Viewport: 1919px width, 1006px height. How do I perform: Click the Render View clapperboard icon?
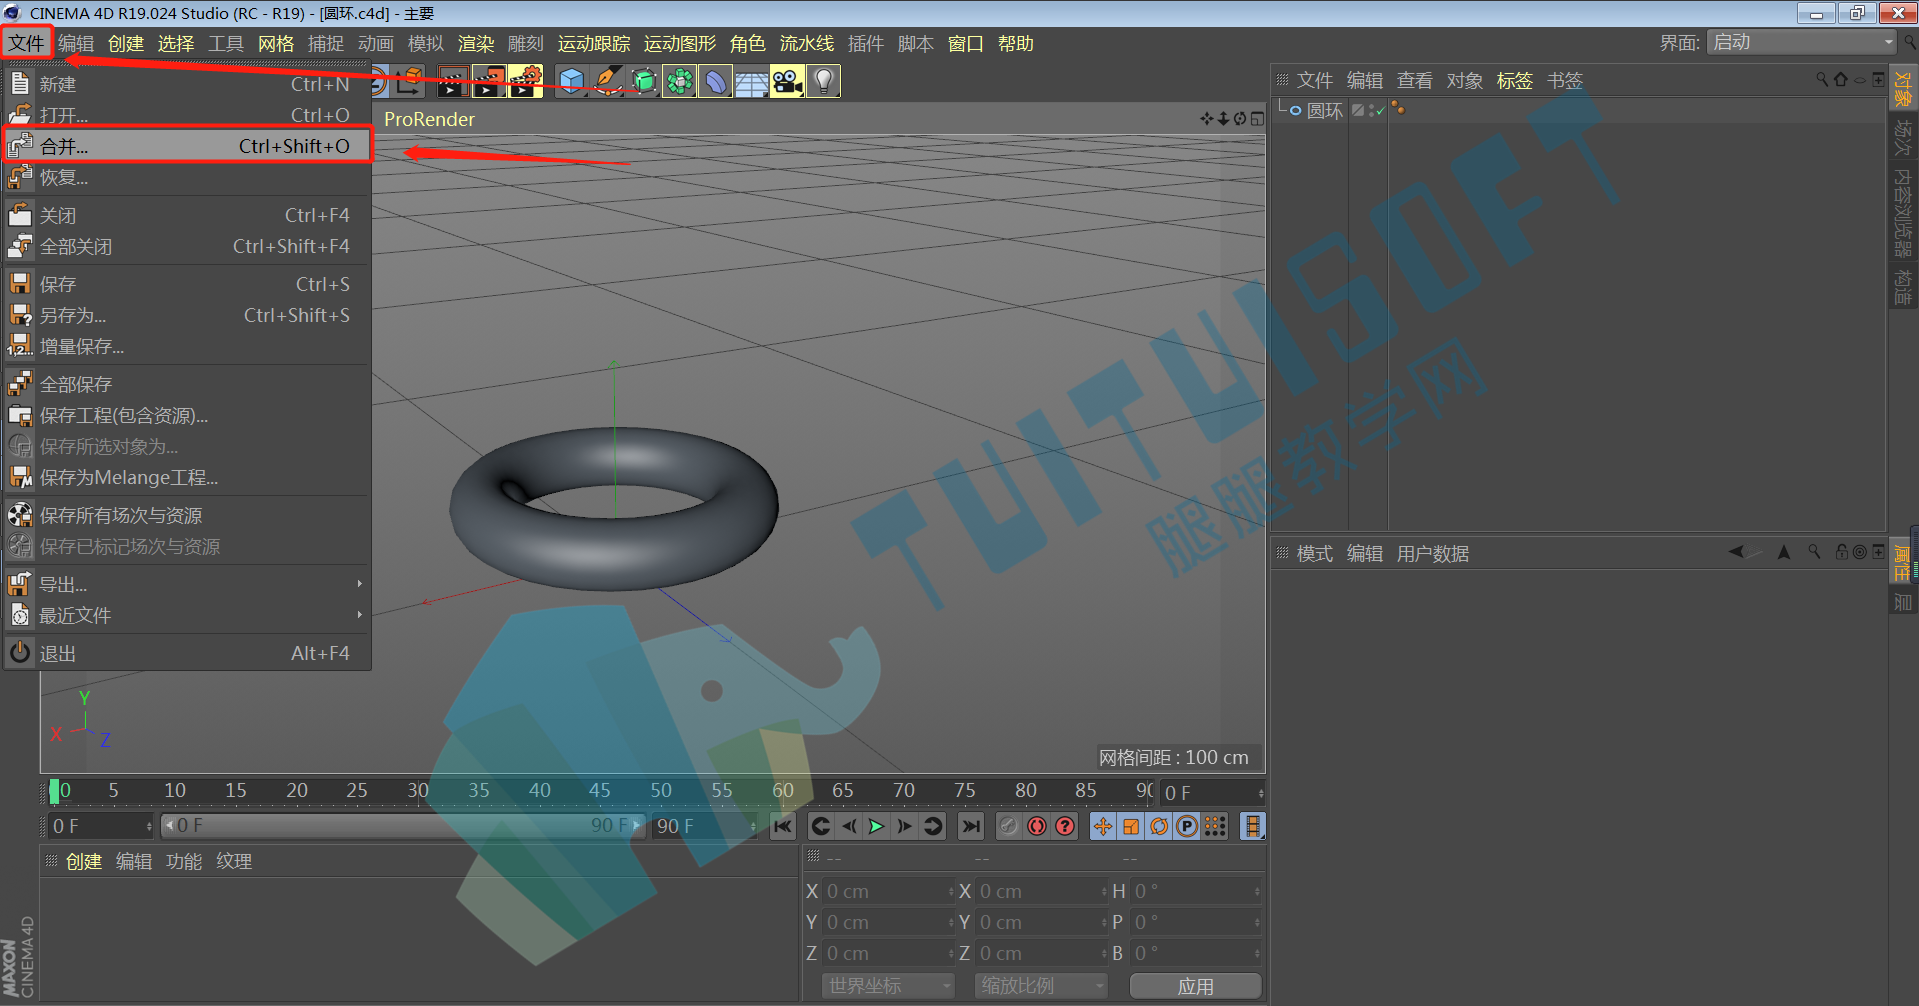[453, 81]
